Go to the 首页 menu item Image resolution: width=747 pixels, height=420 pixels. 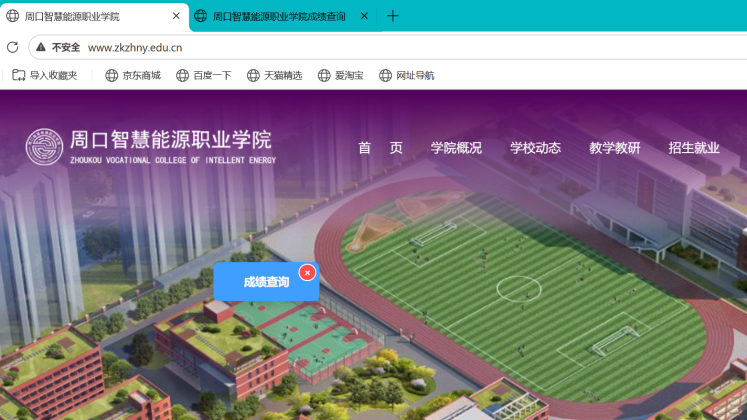point(380,148)
